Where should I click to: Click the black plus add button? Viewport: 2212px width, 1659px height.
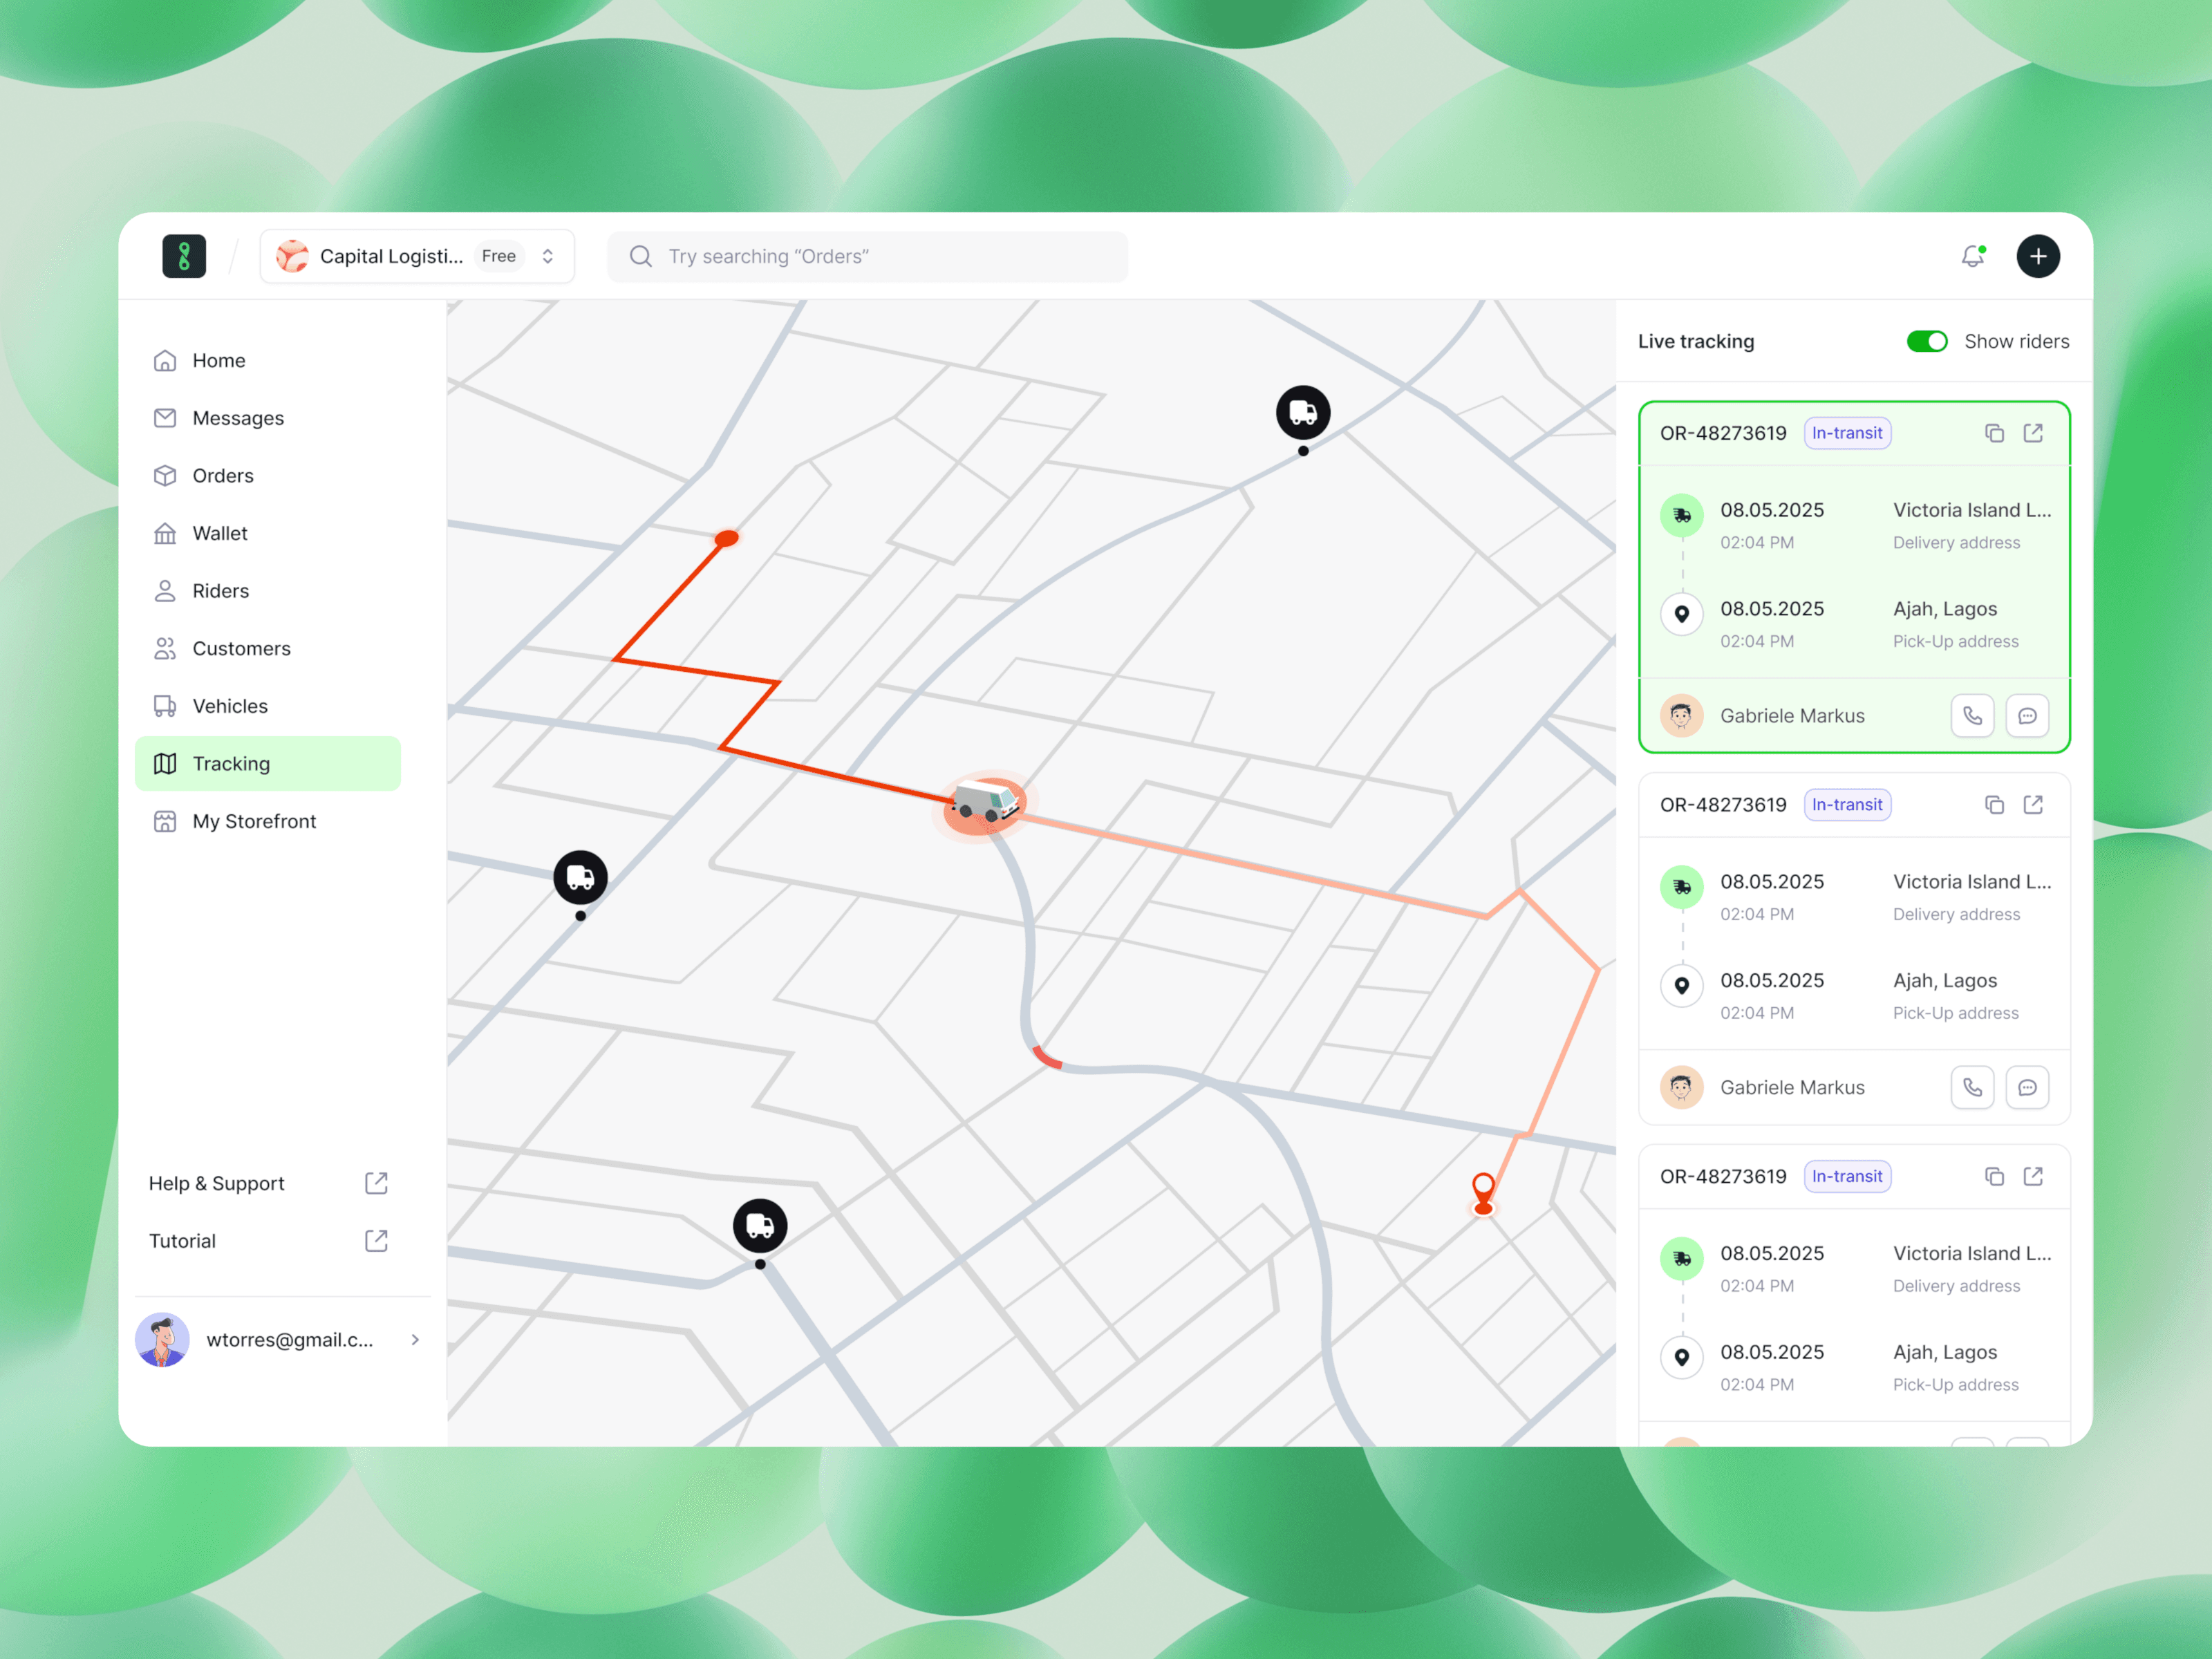pyautogui.click(x=2037, y=256)
